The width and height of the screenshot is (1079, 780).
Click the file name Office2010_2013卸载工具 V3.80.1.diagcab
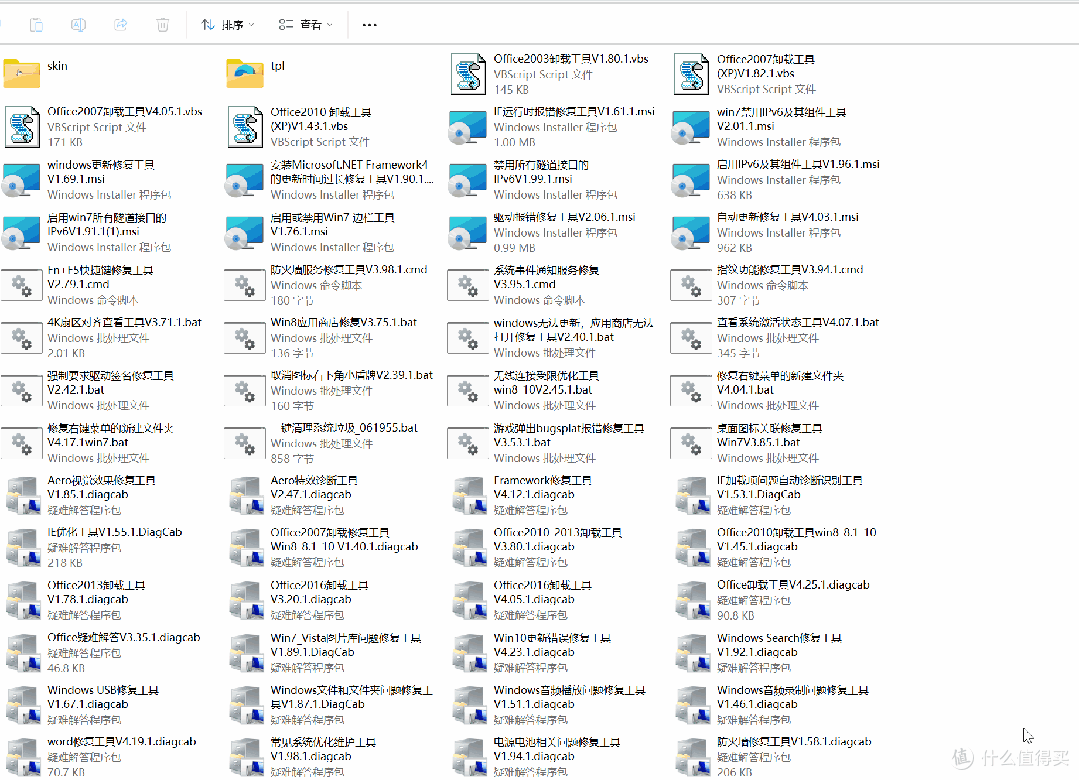tap(557, 540)
